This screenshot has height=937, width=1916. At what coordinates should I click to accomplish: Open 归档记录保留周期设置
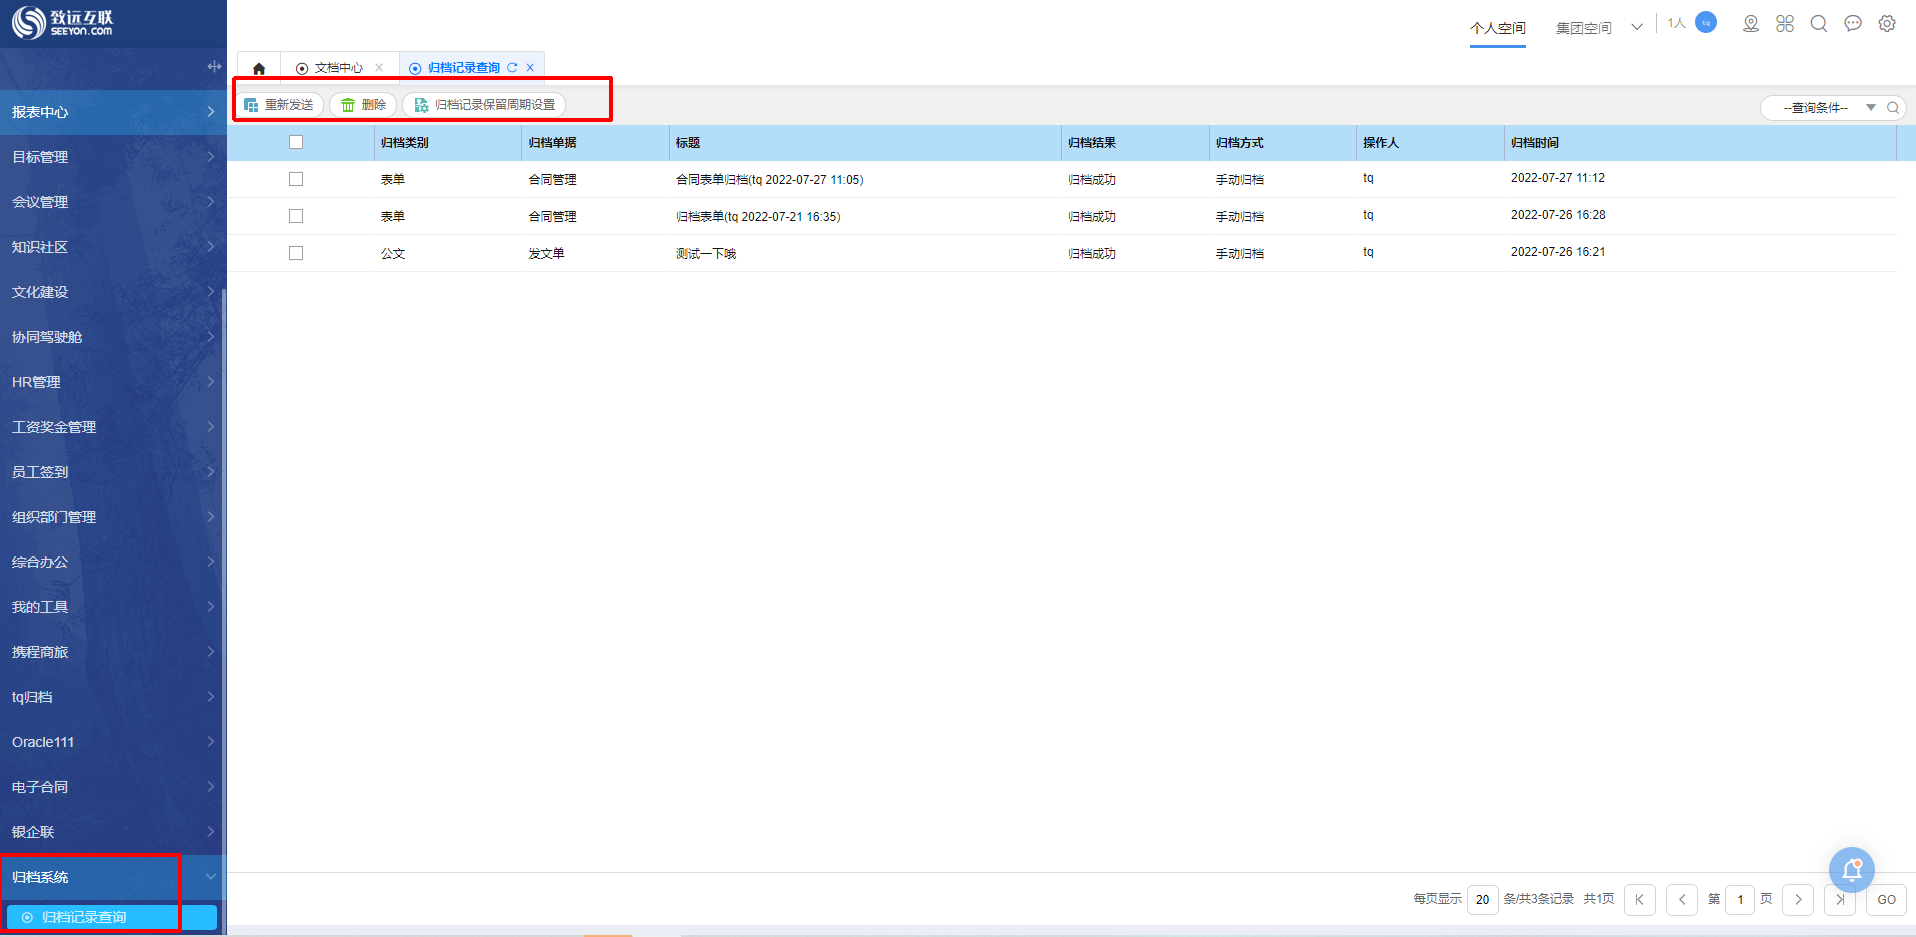(485, 105)
